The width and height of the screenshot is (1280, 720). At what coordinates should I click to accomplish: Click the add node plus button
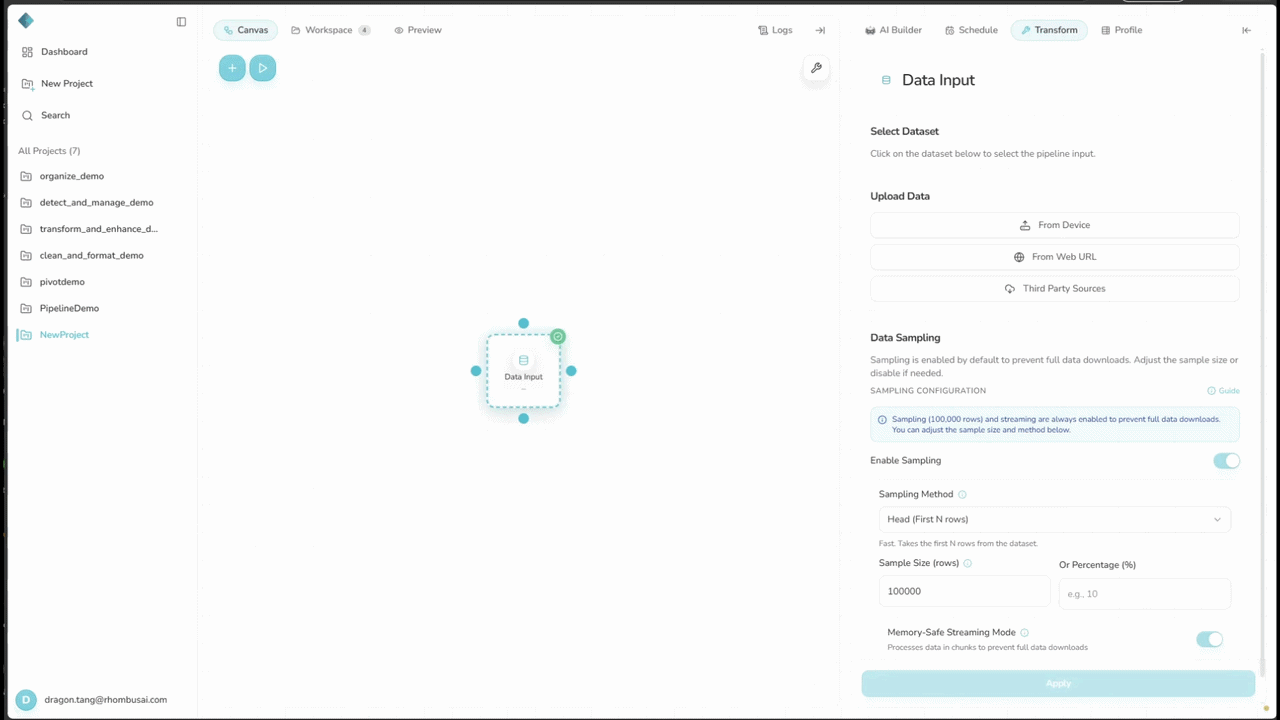(232, 68)
